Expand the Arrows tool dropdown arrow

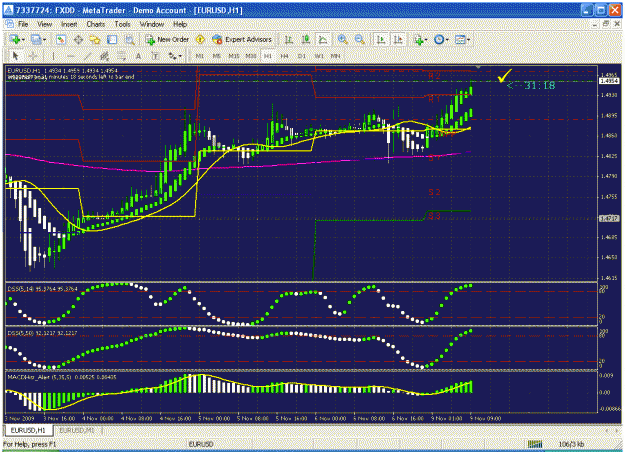180,56
